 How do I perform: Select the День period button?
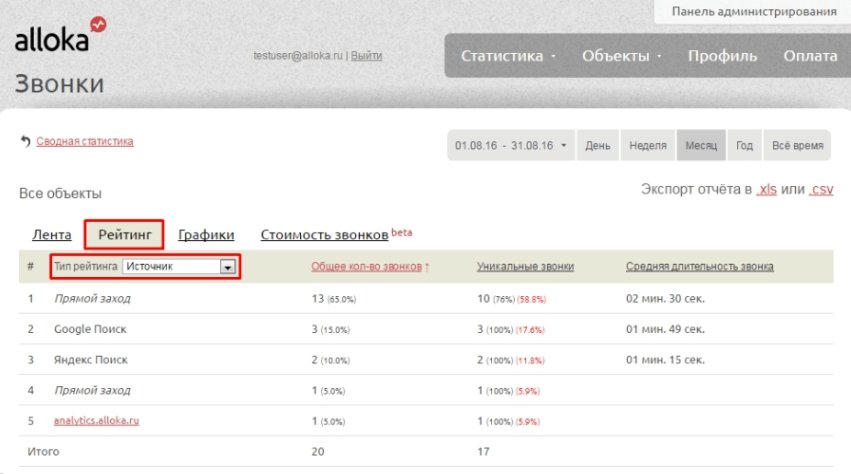(598, 145)
